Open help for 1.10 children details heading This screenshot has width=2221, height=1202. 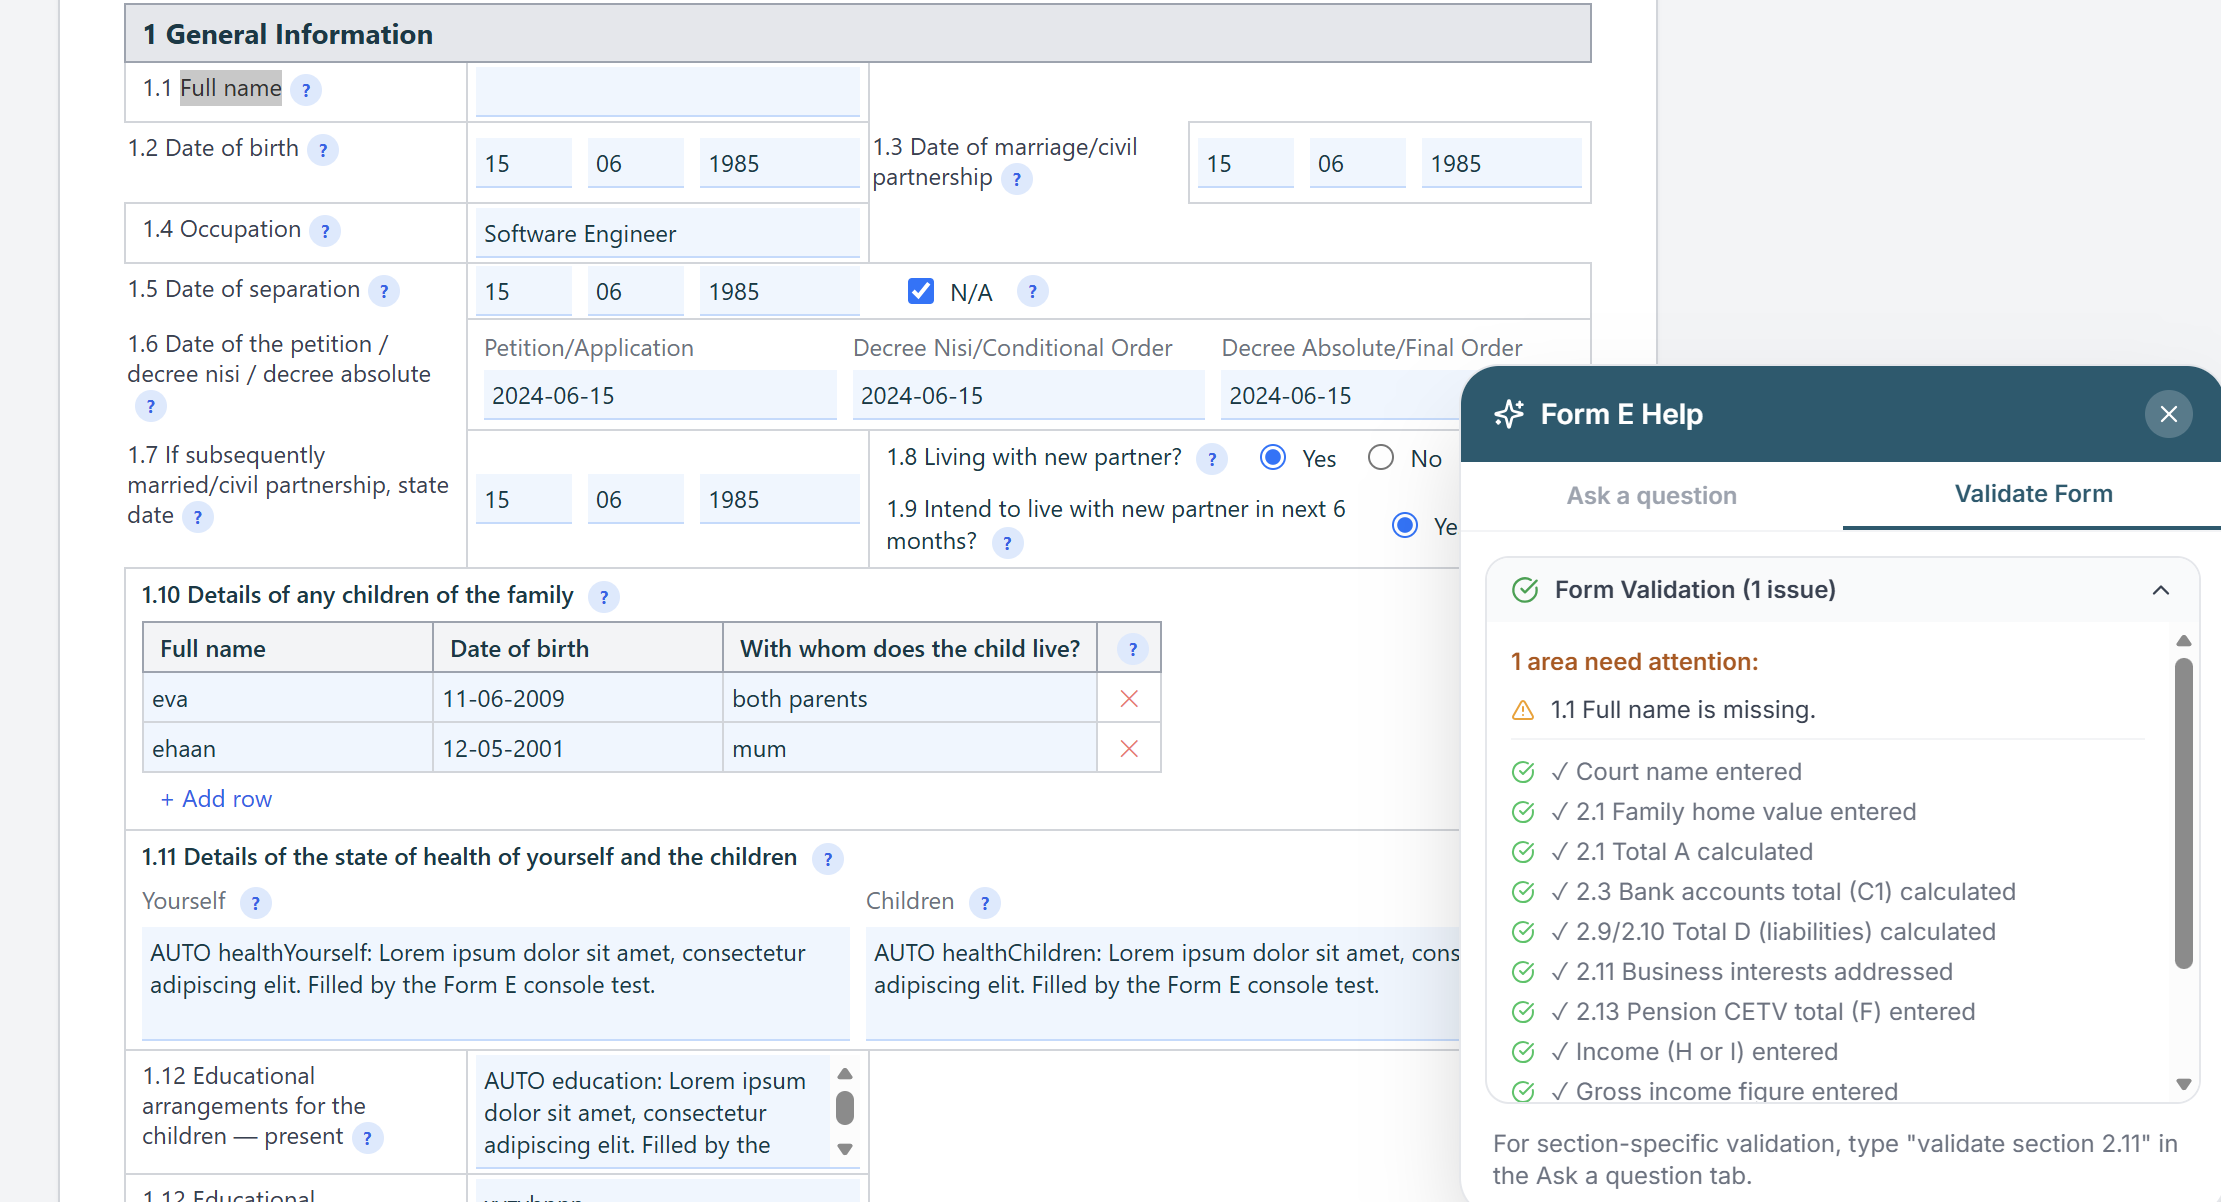pyautogui.click(x=604, y=597)
